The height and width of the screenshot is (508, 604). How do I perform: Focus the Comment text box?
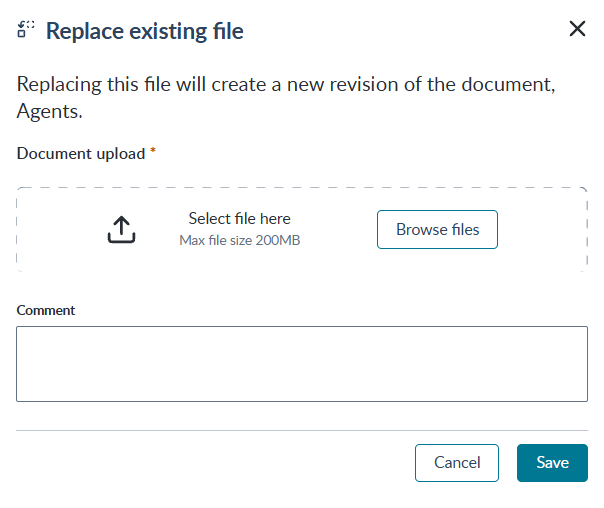pyautogui.click(x=302, y=364)
